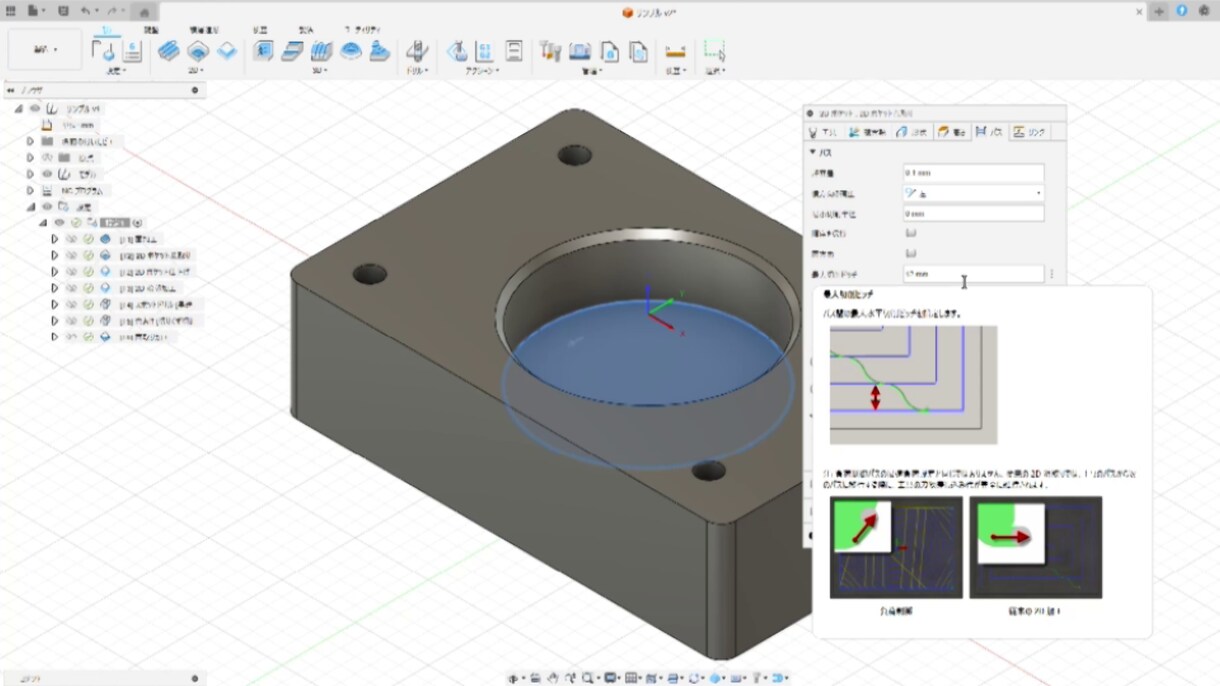Click the Measure icon in Inspect group

pos(675,51)
